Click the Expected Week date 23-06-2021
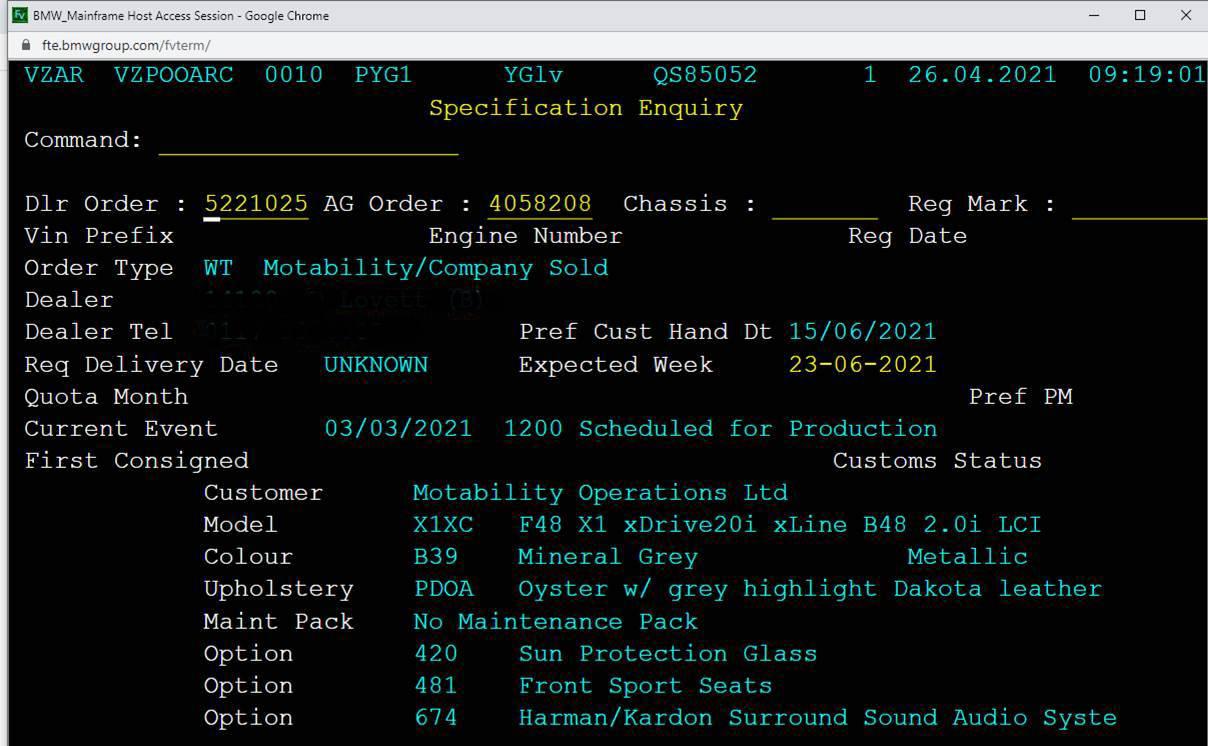 point(862,364)
